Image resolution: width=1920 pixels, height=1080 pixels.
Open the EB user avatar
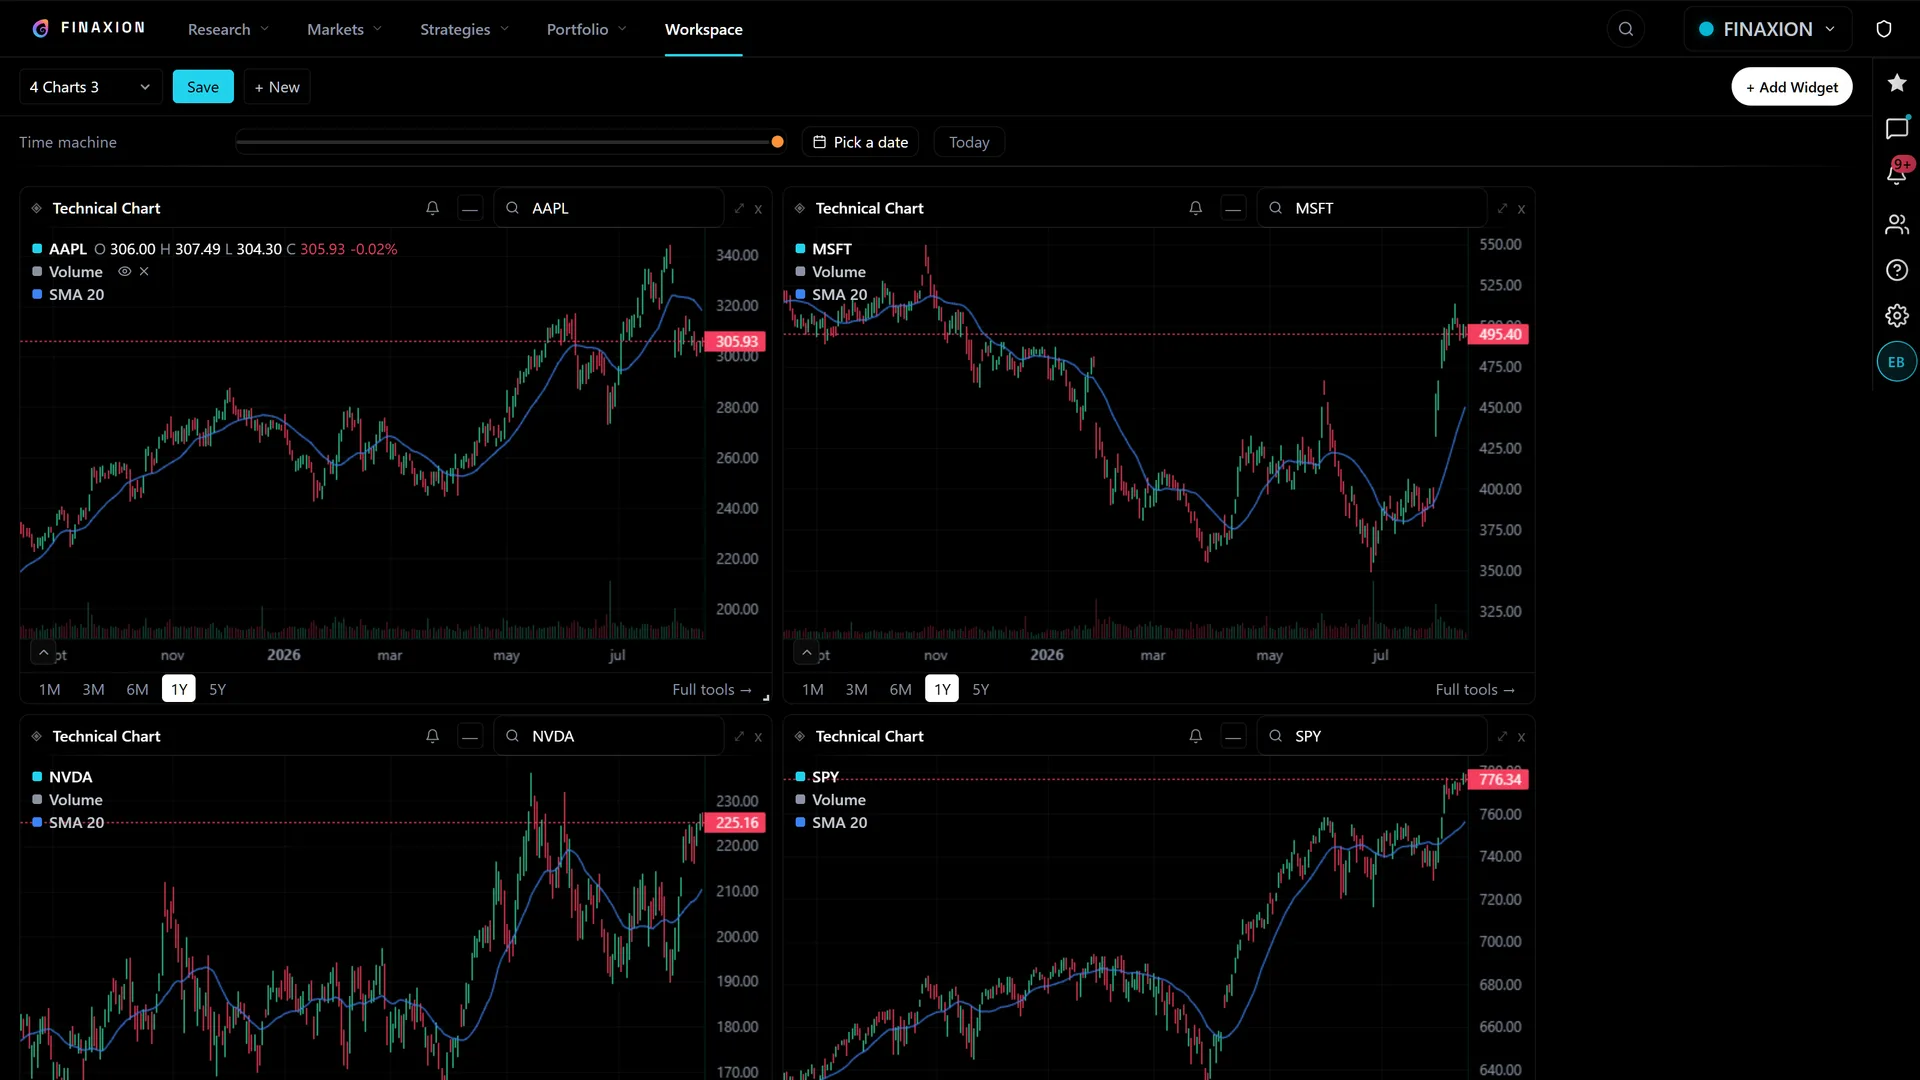coord(1897,362)
